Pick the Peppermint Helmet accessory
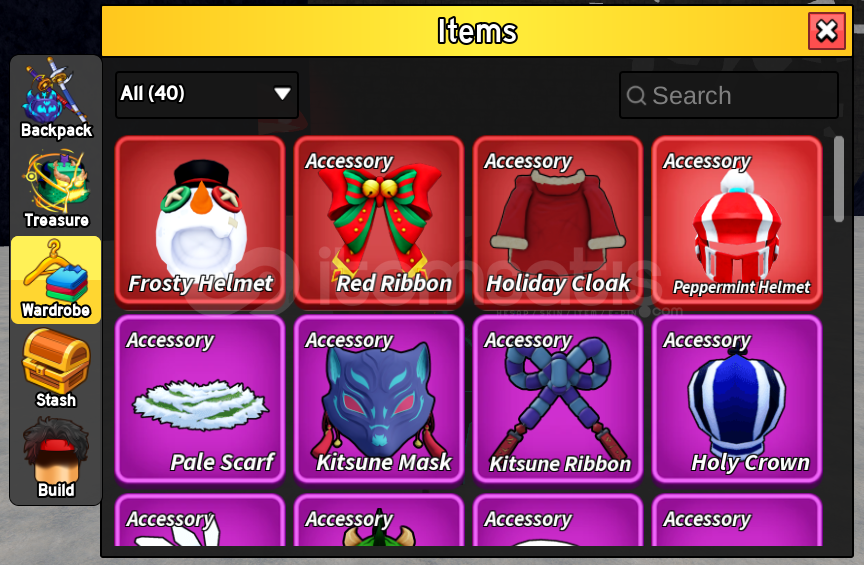The width and height of the screenshot is (864, 565). point(737,220)
